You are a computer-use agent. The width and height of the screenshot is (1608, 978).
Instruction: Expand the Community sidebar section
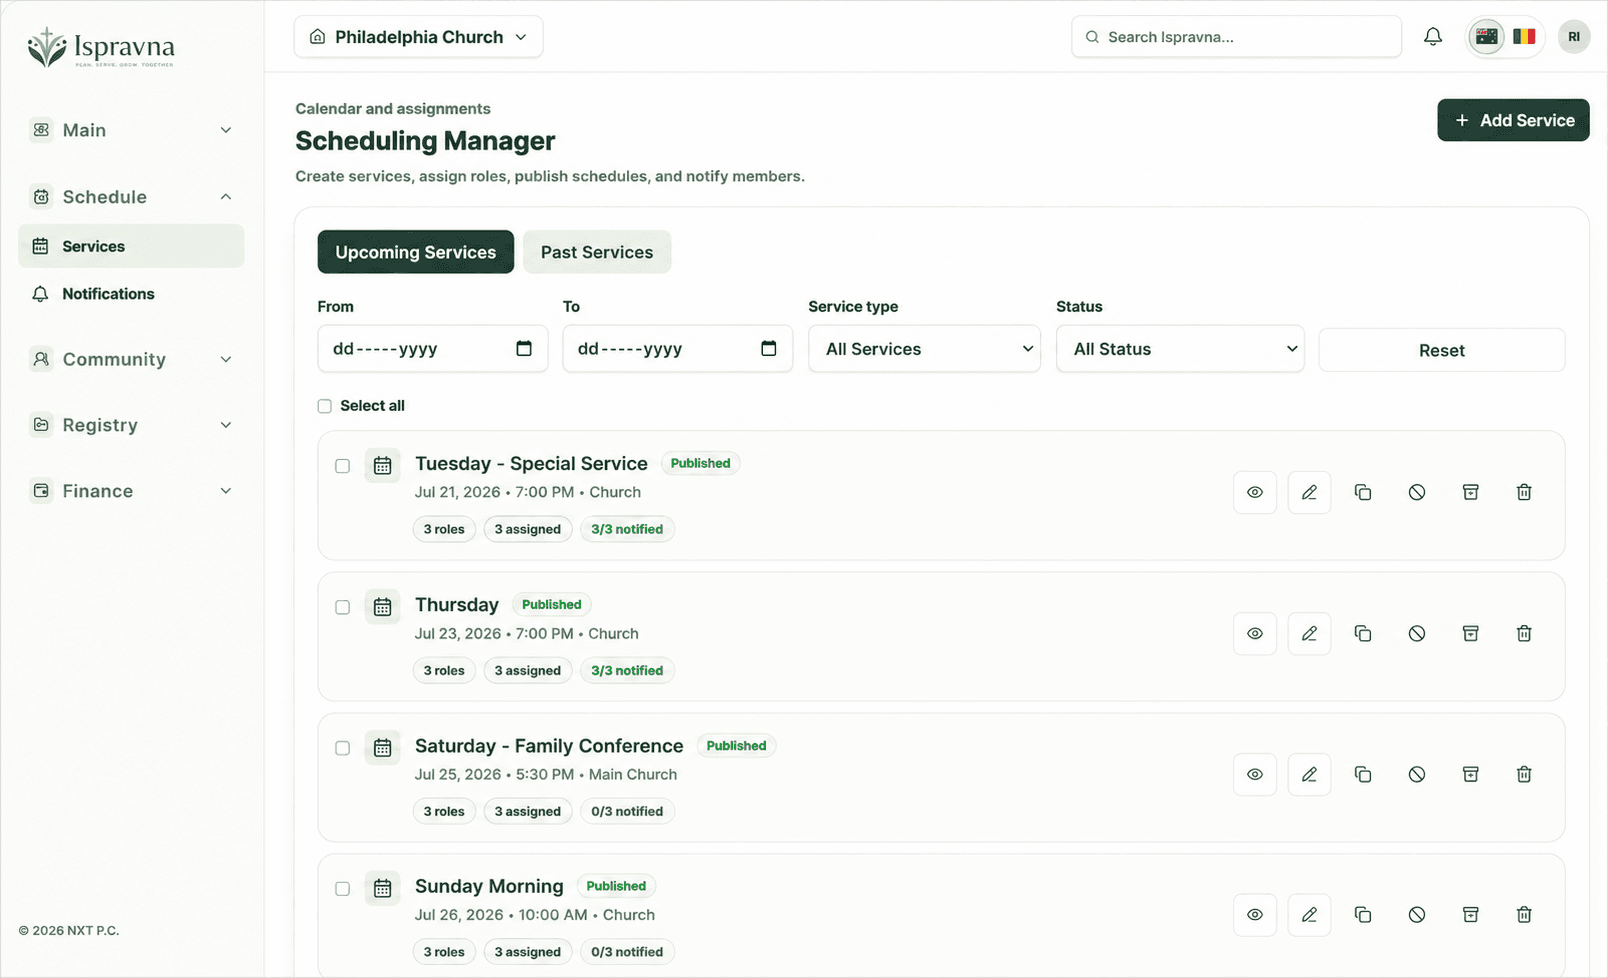[131, 359]
